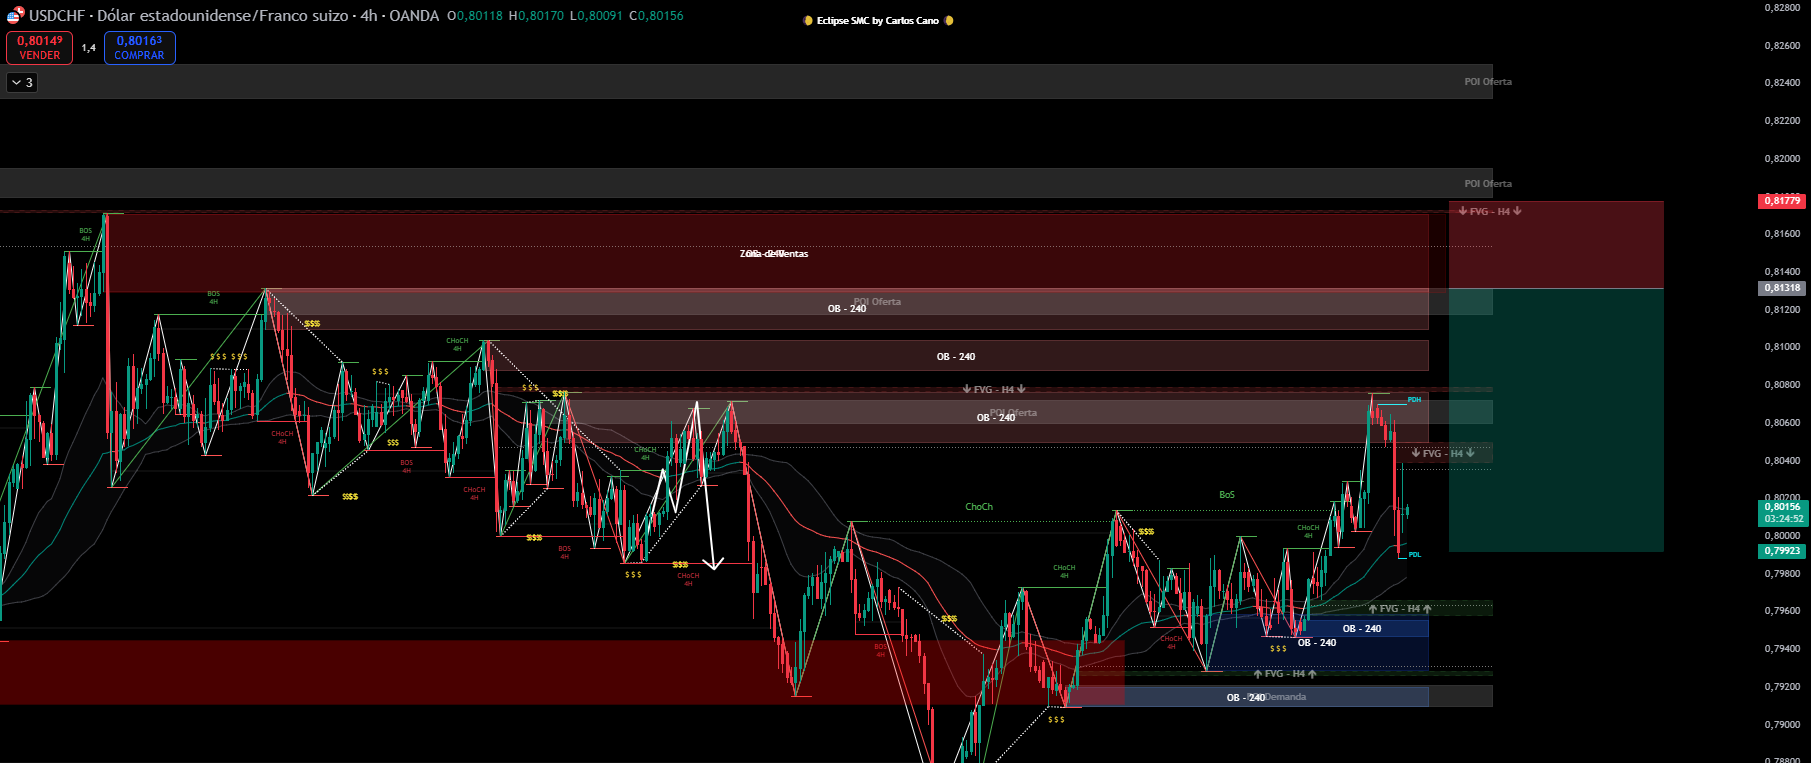The width and height of the screenshot is (1811, 763).
Task: Click the red 0,81779 stop price label
Action: point(1781,201)
